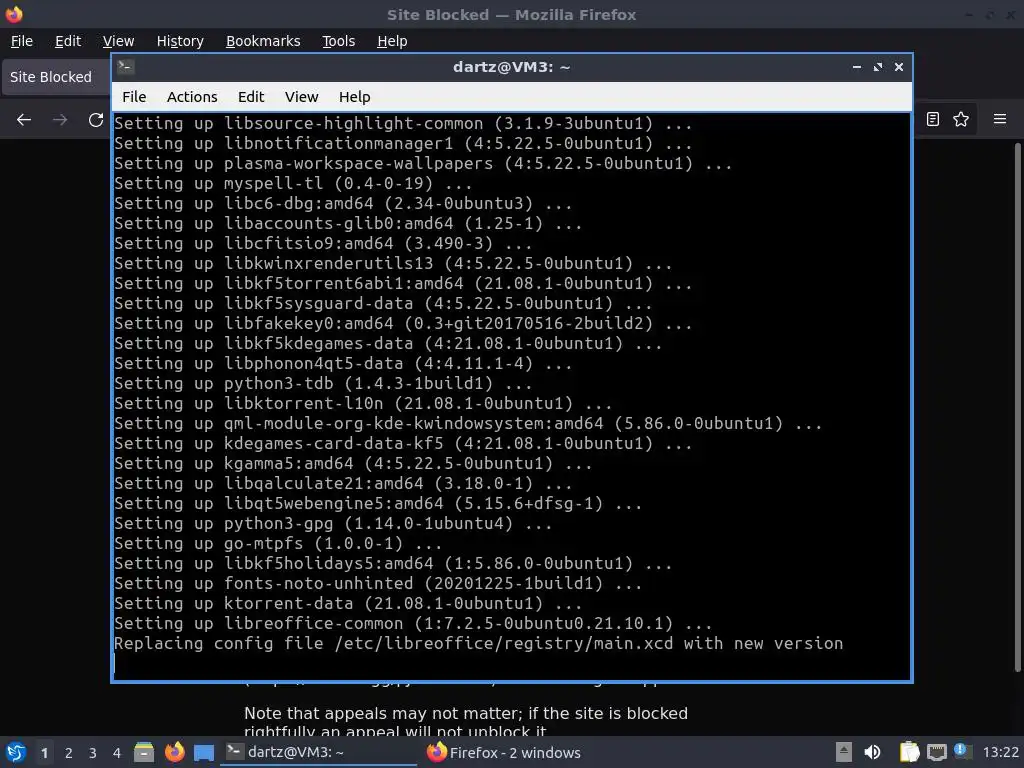Open Firefox File menu
Viewport: 1024px width, 768px height.
(22, 41)
